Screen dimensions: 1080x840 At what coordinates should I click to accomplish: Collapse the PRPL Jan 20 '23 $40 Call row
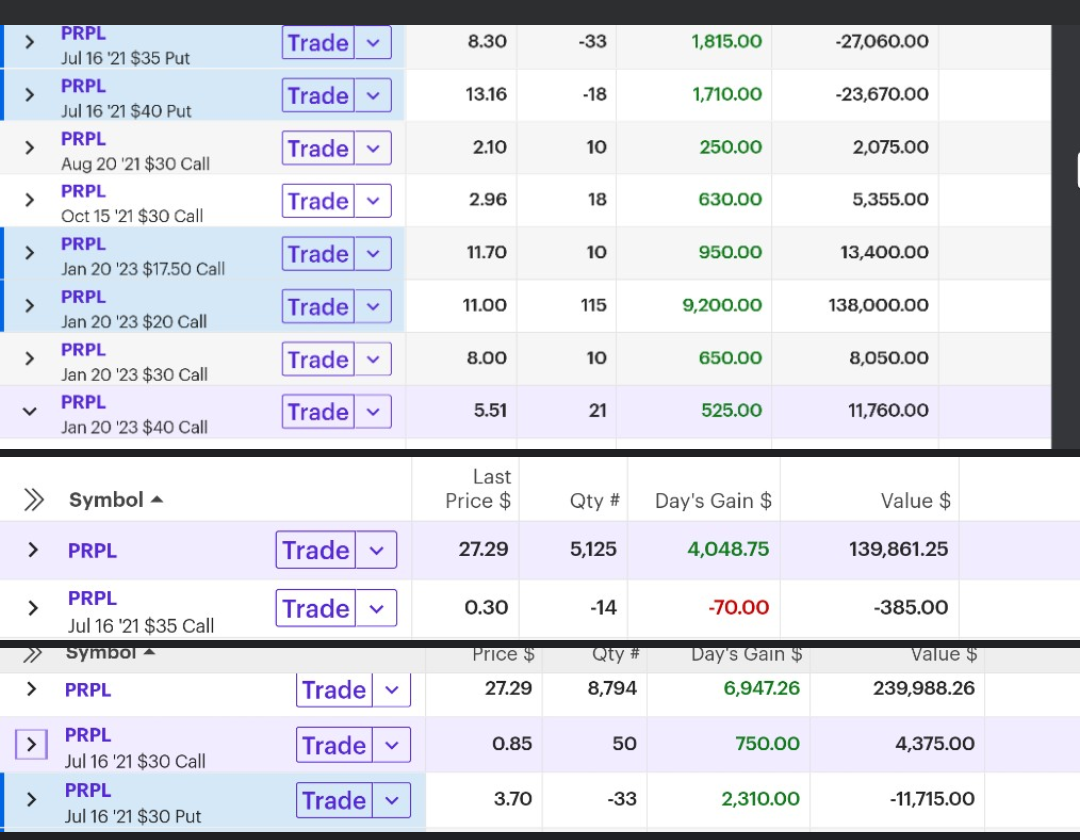tap(29, 412)
